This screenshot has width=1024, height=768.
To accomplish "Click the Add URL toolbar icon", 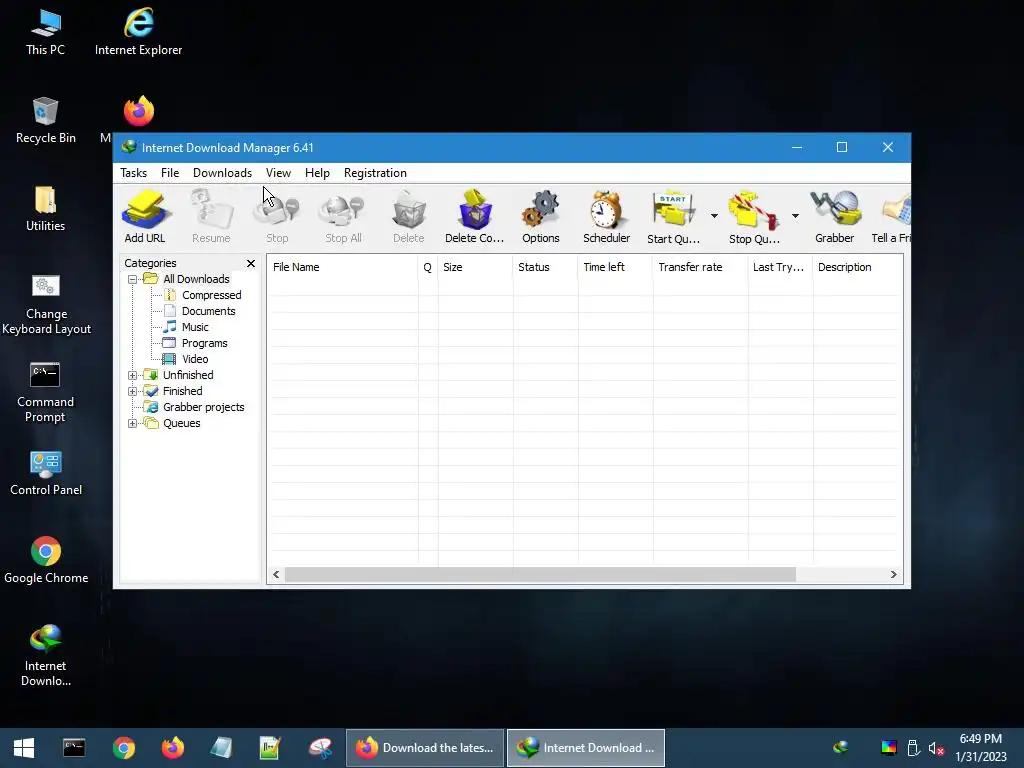I will [x=144, y=217].
